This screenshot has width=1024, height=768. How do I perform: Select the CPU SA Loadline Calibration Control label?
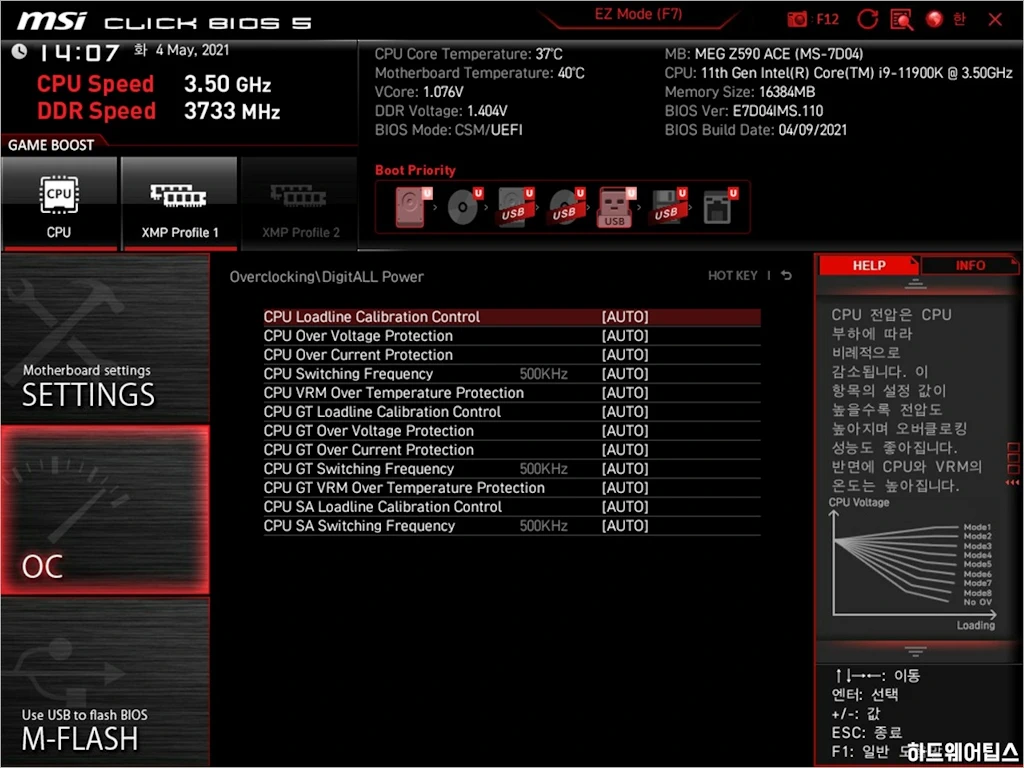383,506
